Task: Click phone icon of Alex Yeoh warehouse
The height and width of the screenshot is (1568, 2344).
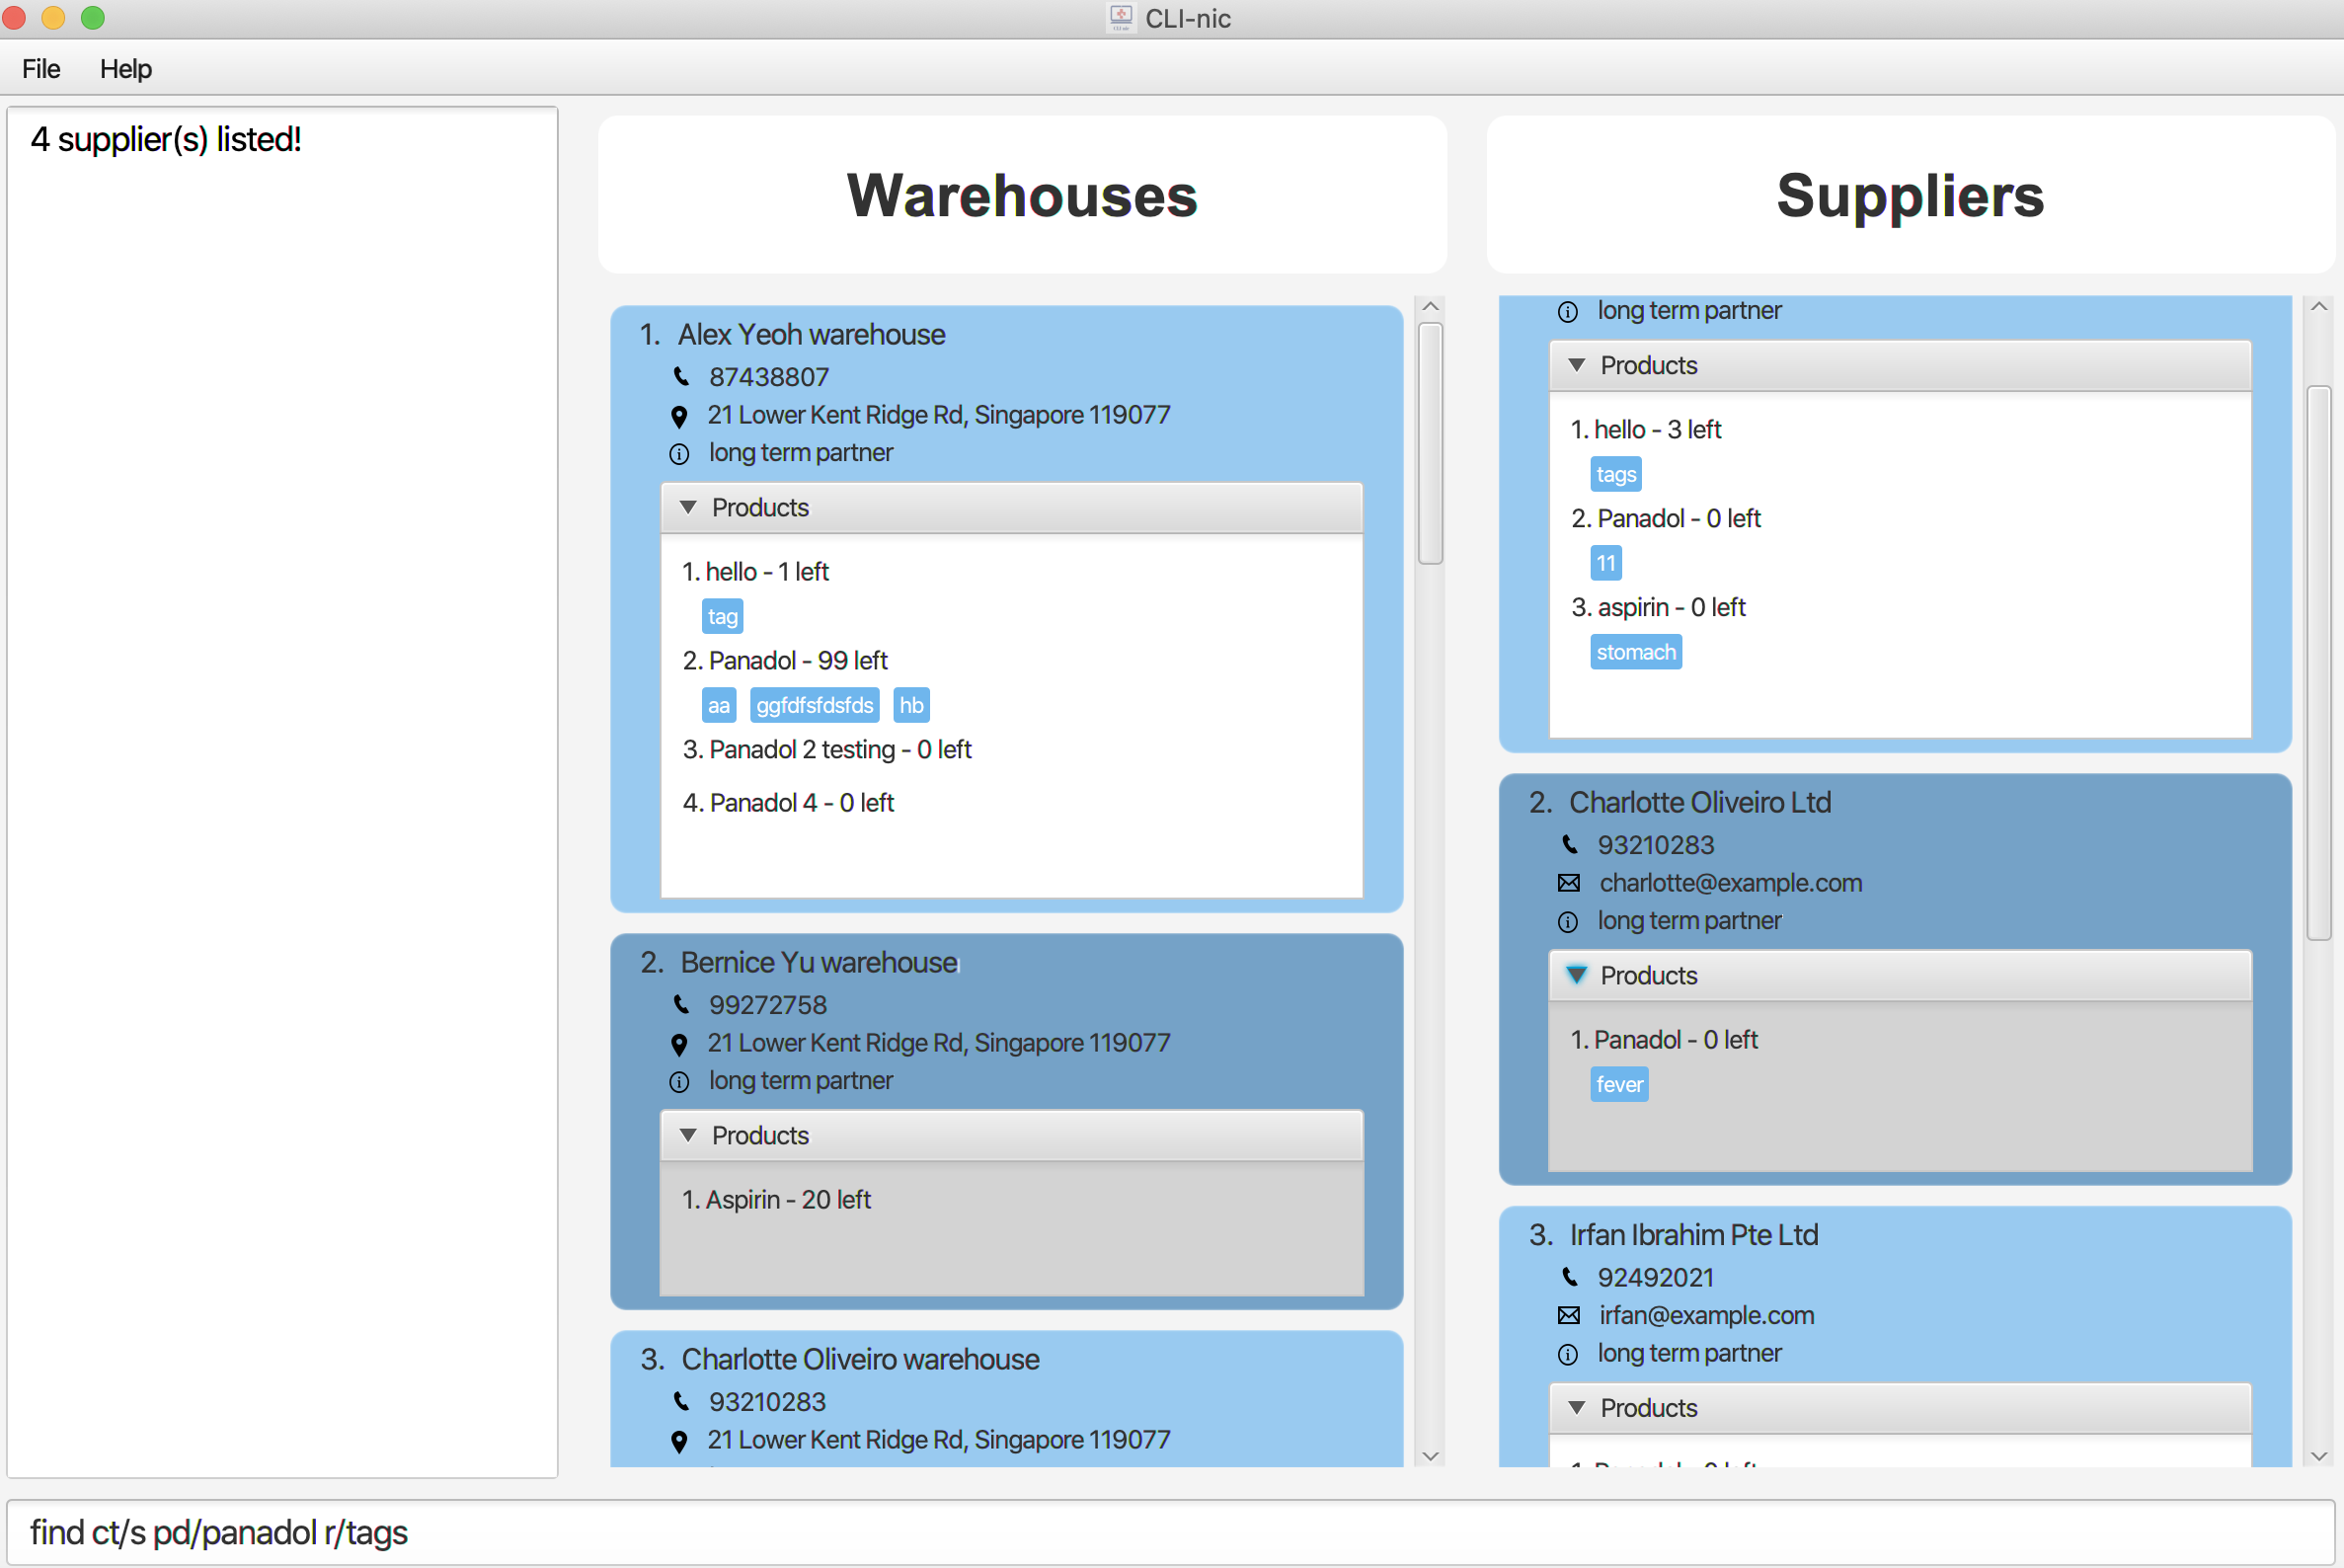Action: click(x=681, y=377)
